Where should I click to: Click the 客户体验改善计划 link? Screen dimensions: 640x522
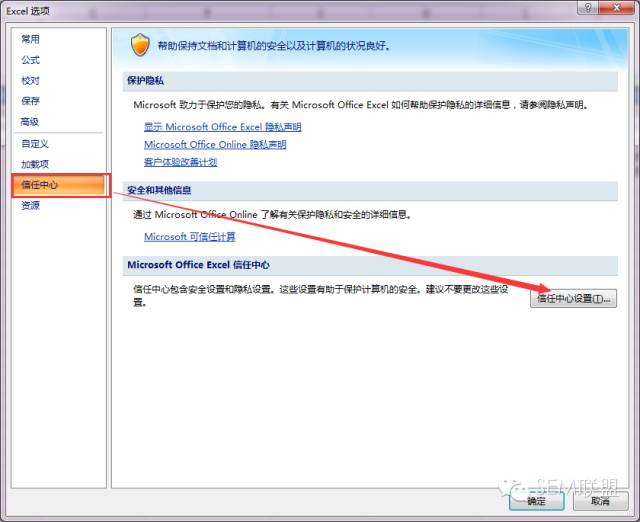[180, 162]
